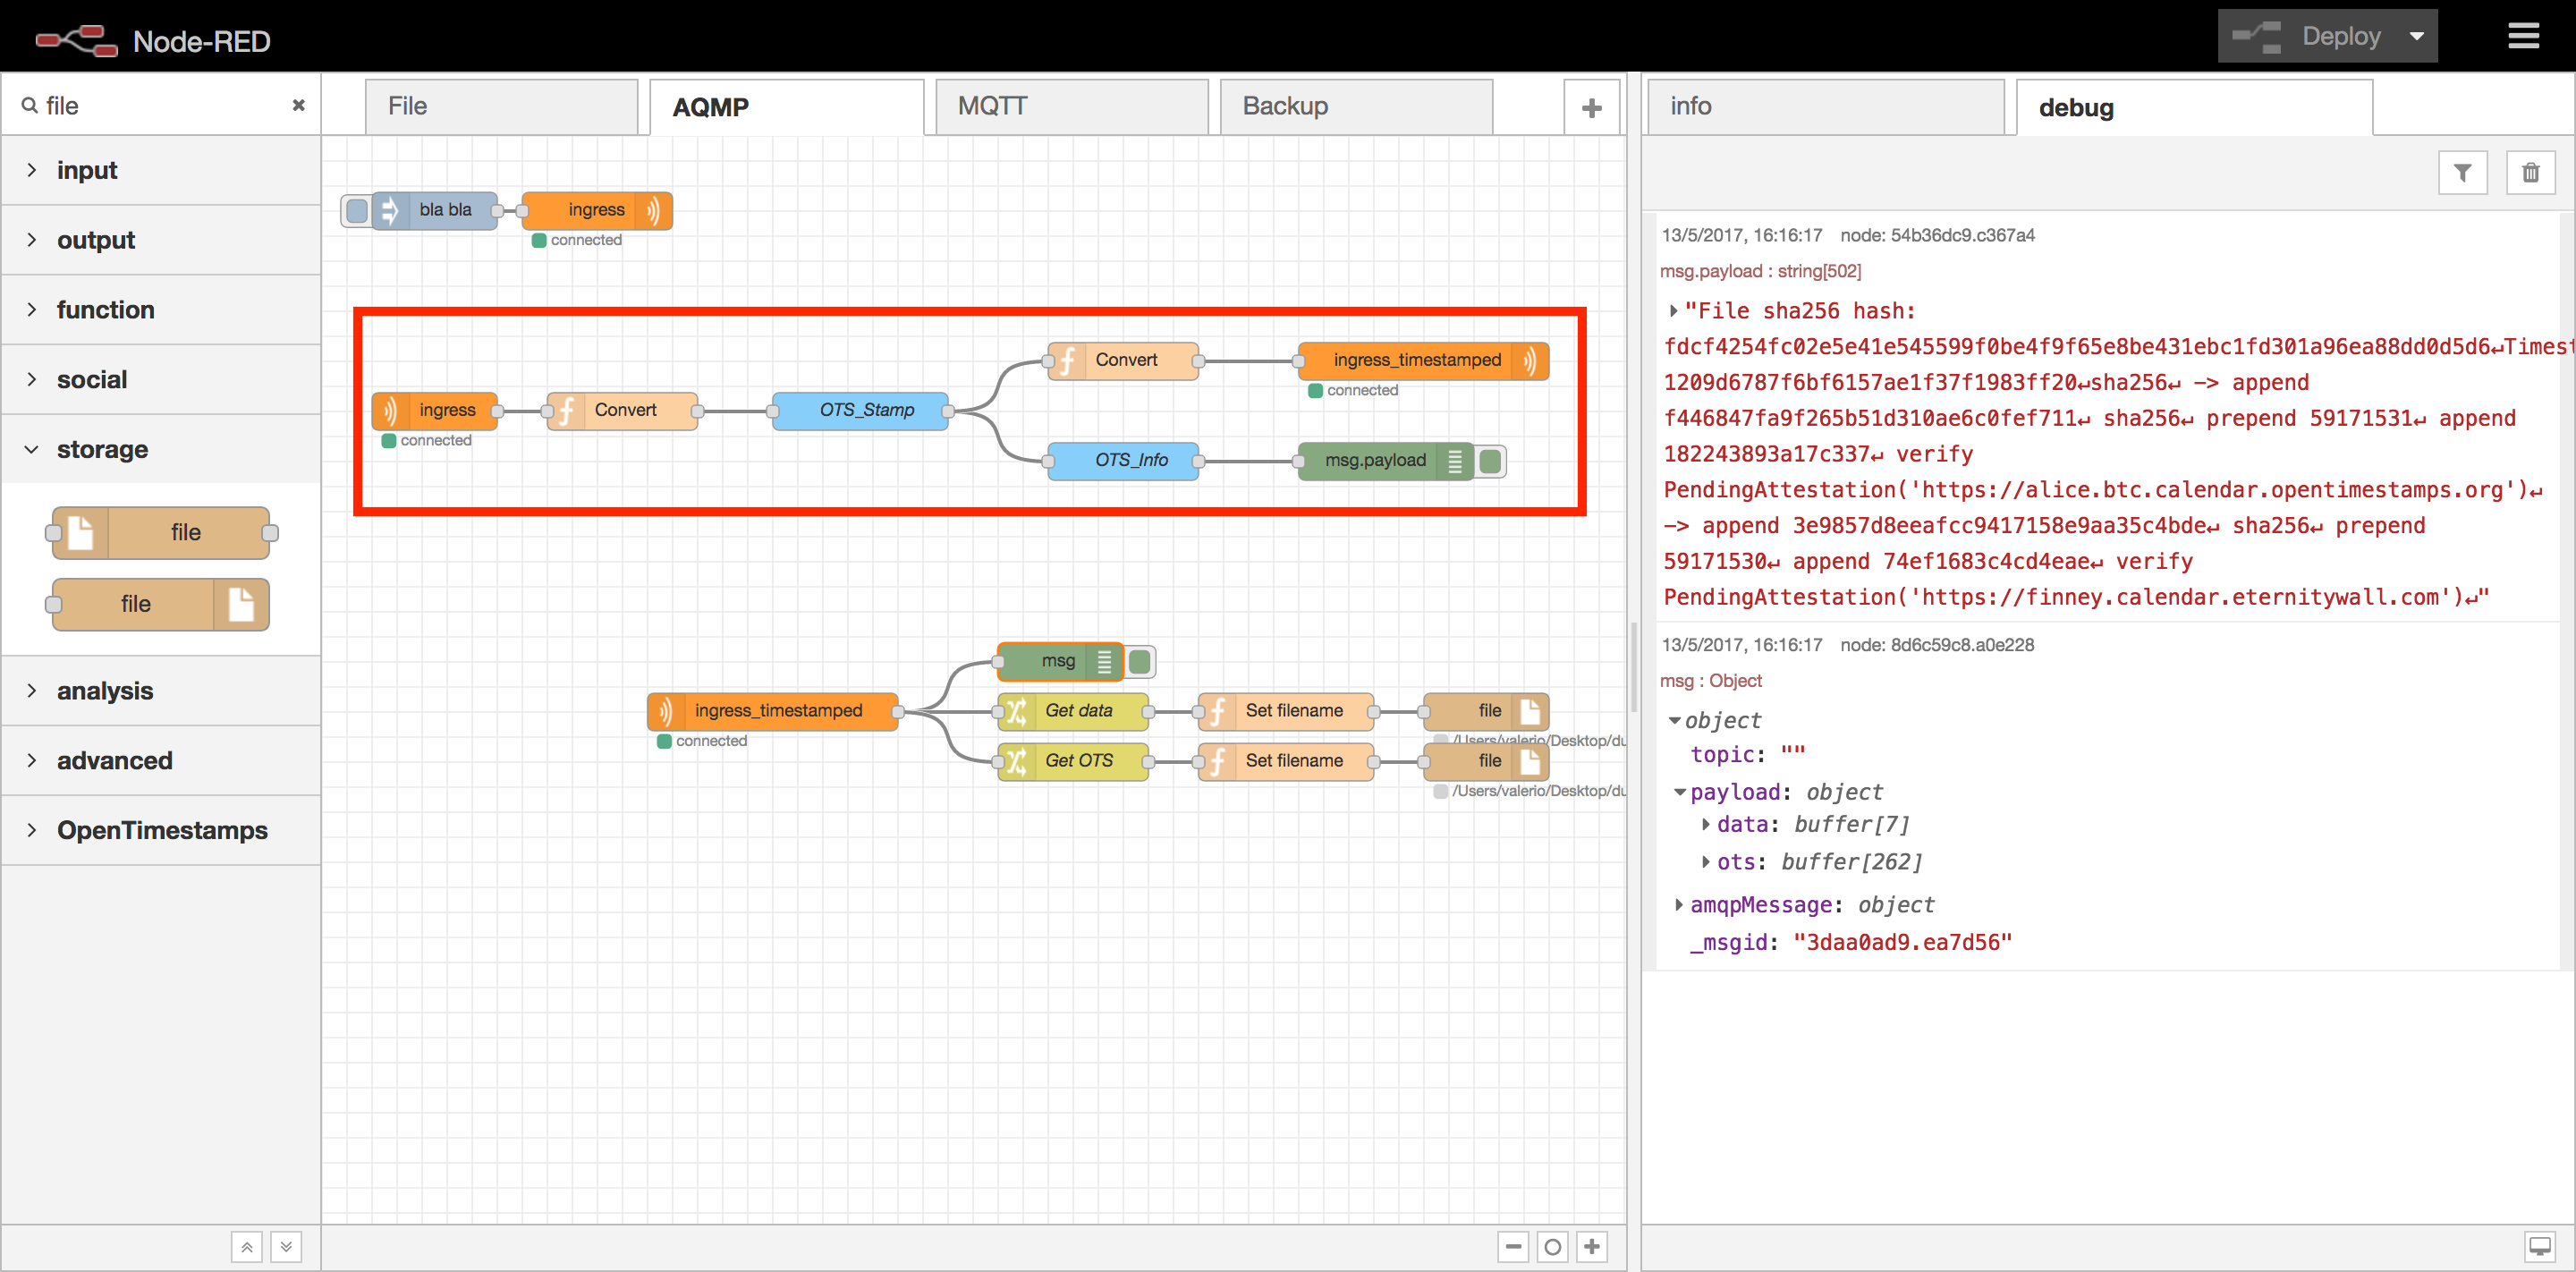Add a new flow tab

1591,107
